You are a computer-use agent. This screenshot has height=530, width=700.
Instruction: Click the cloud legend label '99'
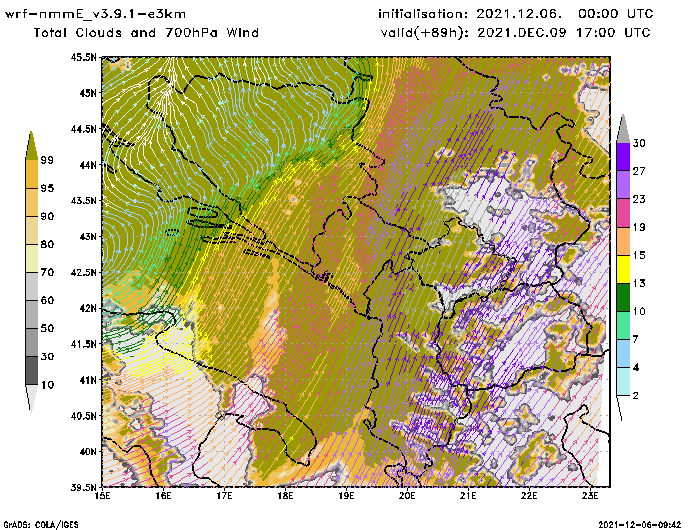coord(46,160)
